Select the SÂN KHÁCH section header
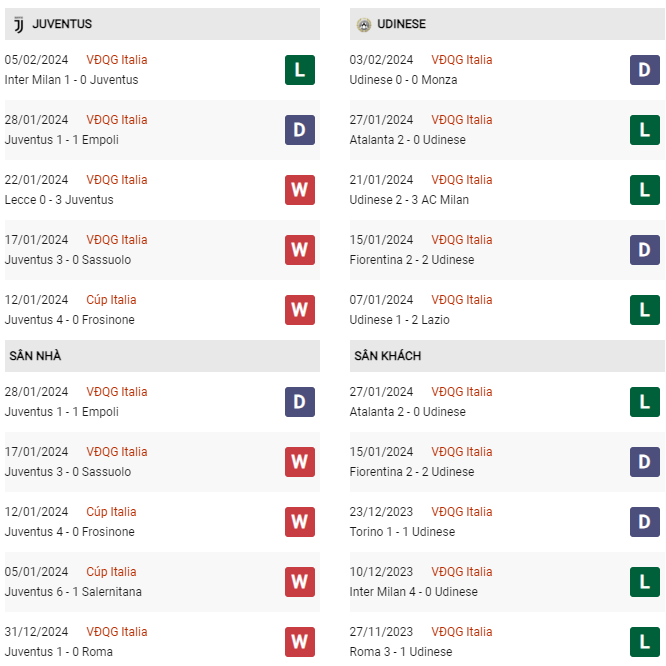Screen dimensions: 666x666 click(x=507, y=356)
